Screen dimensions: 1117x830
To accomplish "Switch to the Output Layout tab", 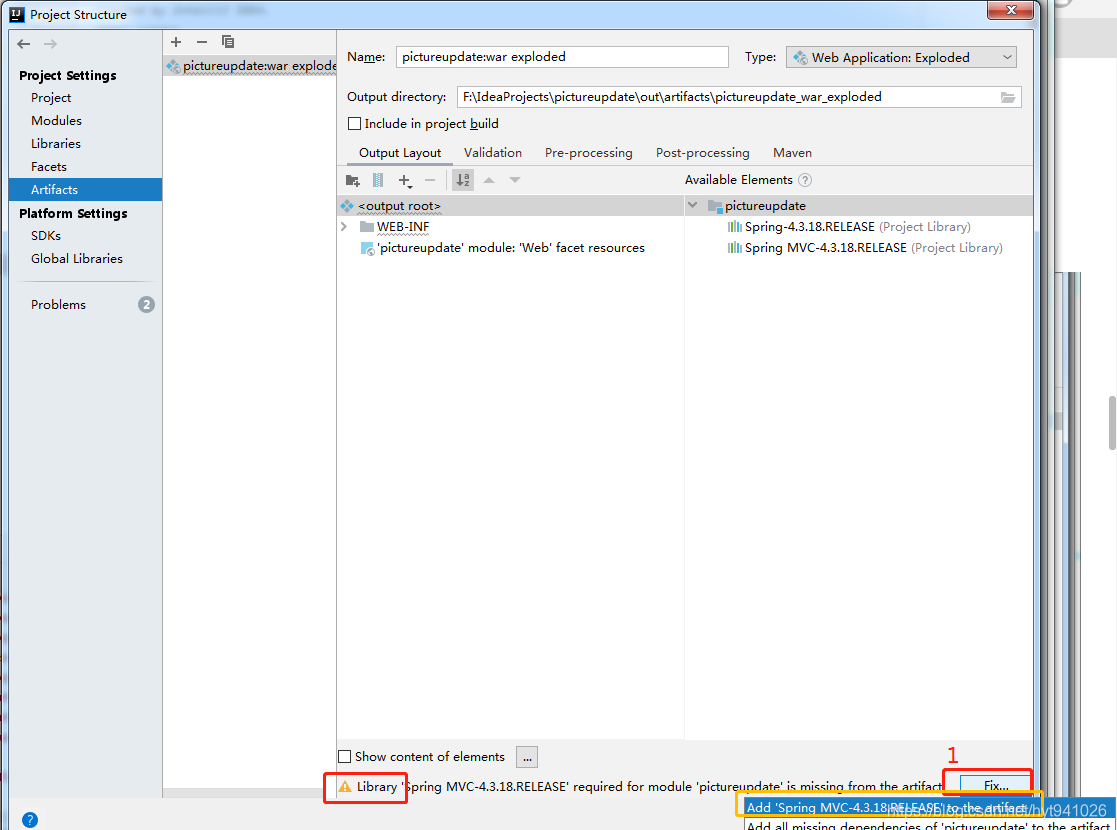I will [400, 152].
